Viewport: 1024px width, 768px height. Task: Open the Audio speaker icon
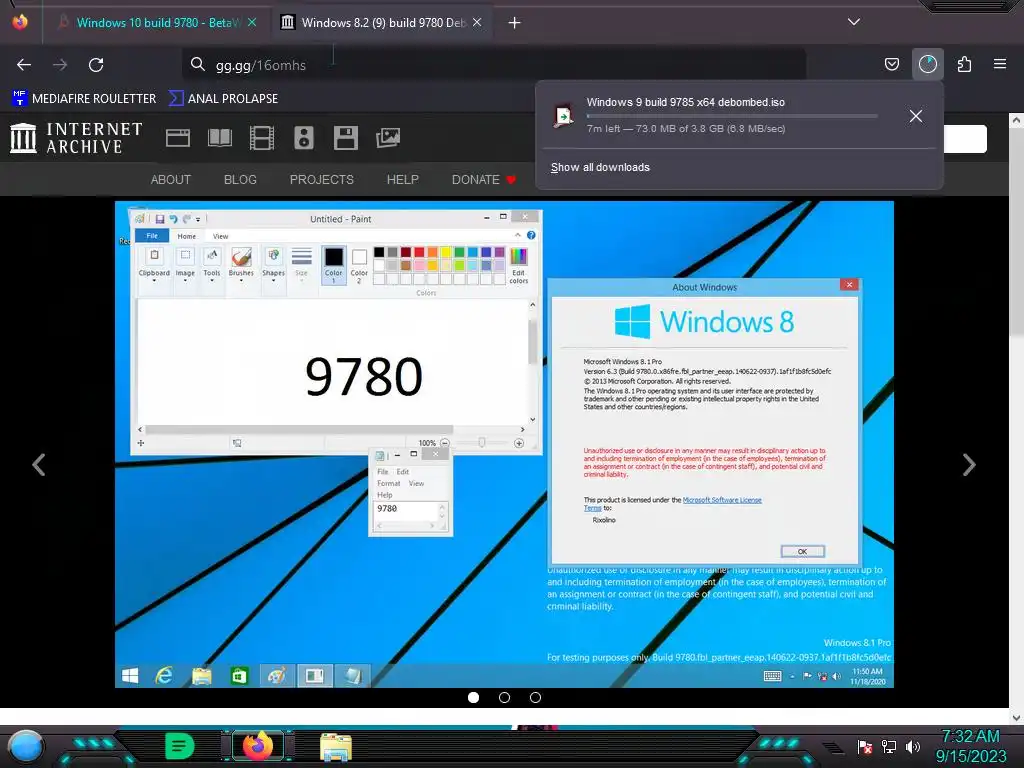coord(304,138)
